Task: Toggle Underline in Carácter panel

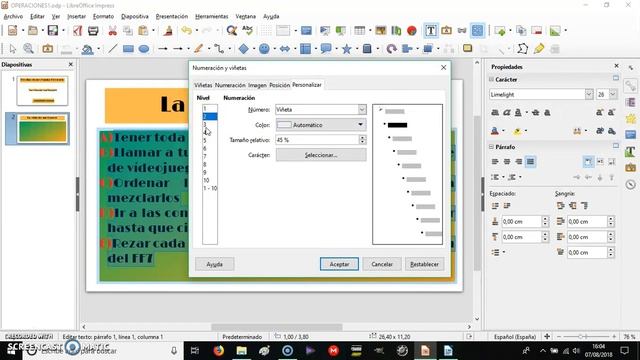Action: coord(518,112)
